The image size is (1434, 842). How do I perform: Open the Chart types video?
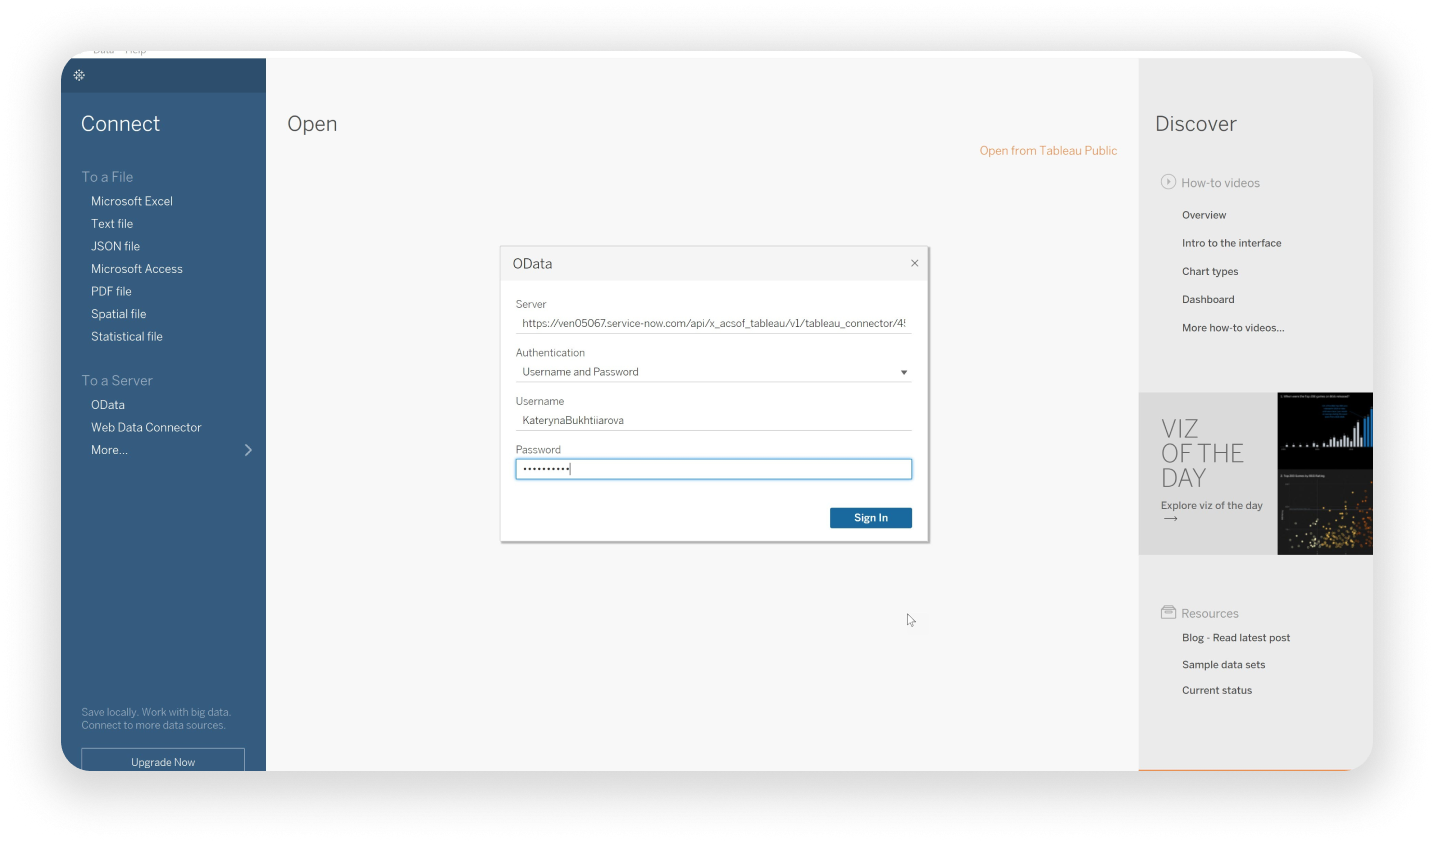(x=1210, y=271)
